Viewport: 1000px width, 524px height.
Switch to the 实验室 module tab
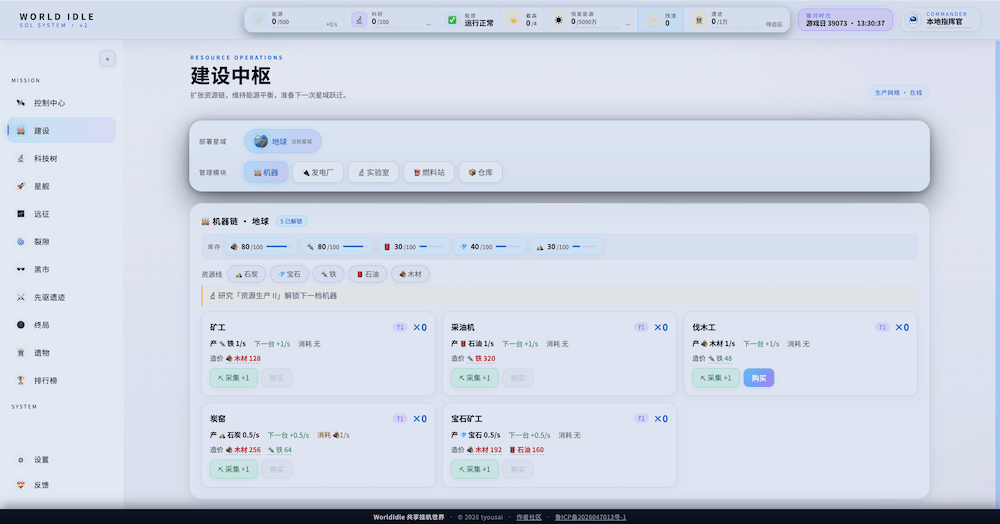[x=373, y=172]
